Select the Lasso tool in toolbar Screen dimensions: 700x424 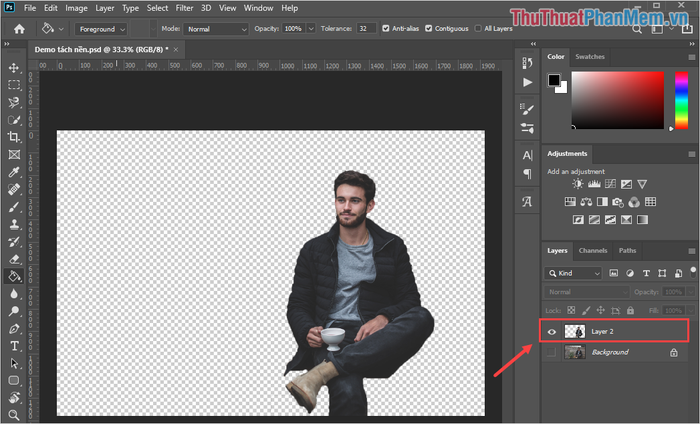[14, 102]
